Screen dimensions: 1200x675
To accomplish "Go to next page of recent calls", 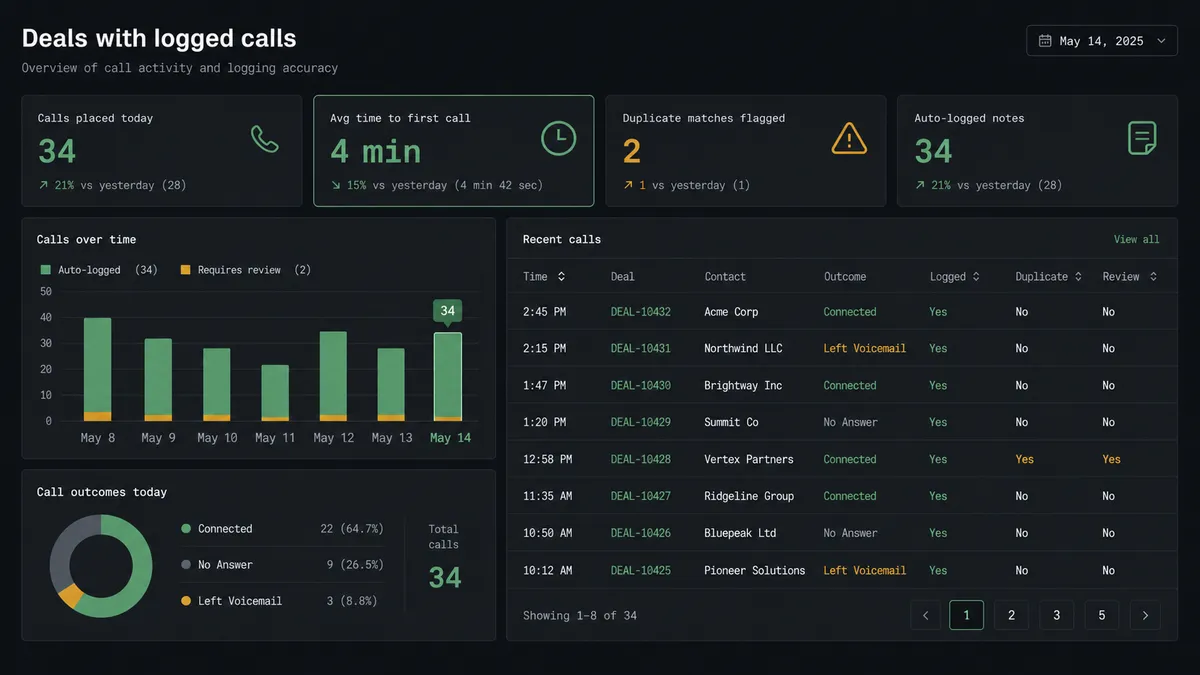I will point(1145,615).
